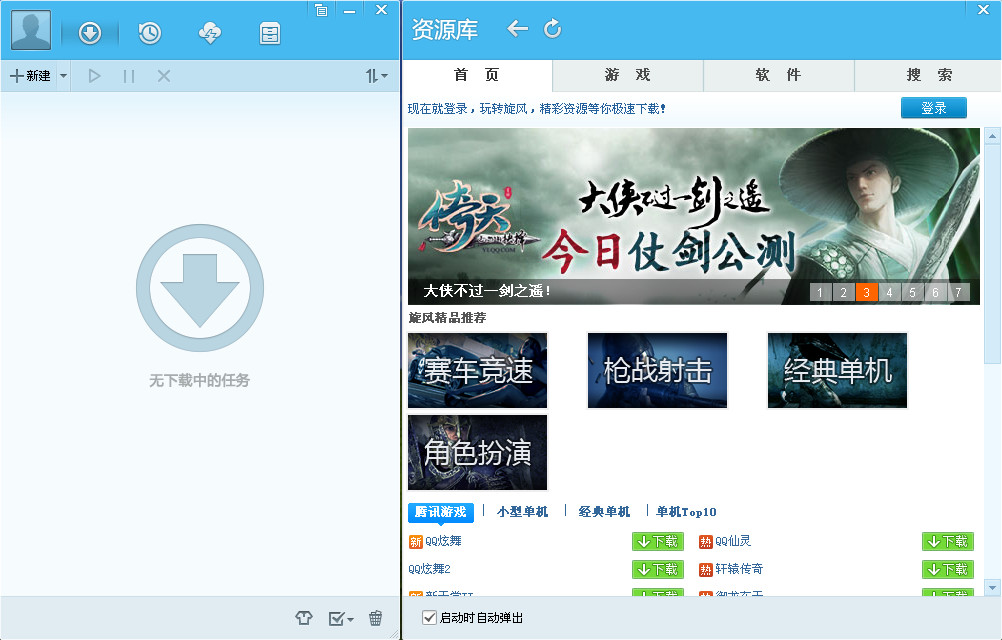Select banner page 5
Screen dimensions: 1002x640
[x=913, y=292]
